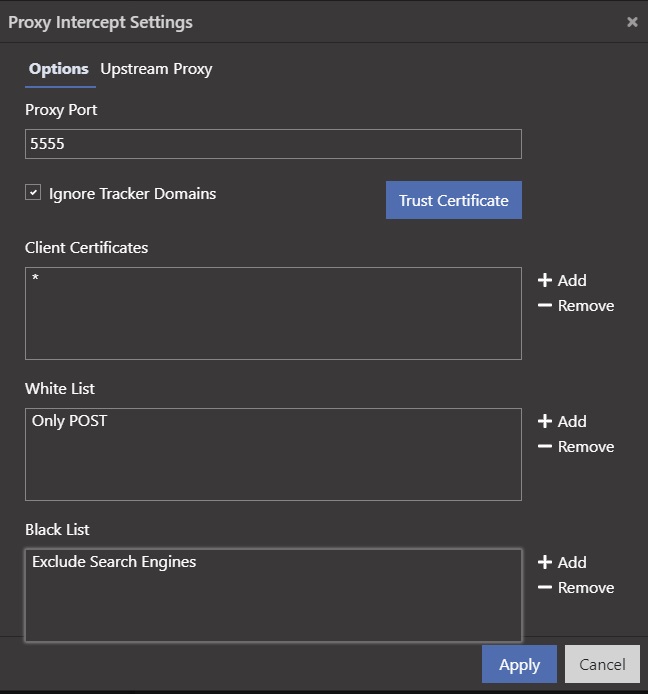This screenshot has height=694, width=648.
Task: Open the Upstream Proxy tab
Action: coord(156,69)
